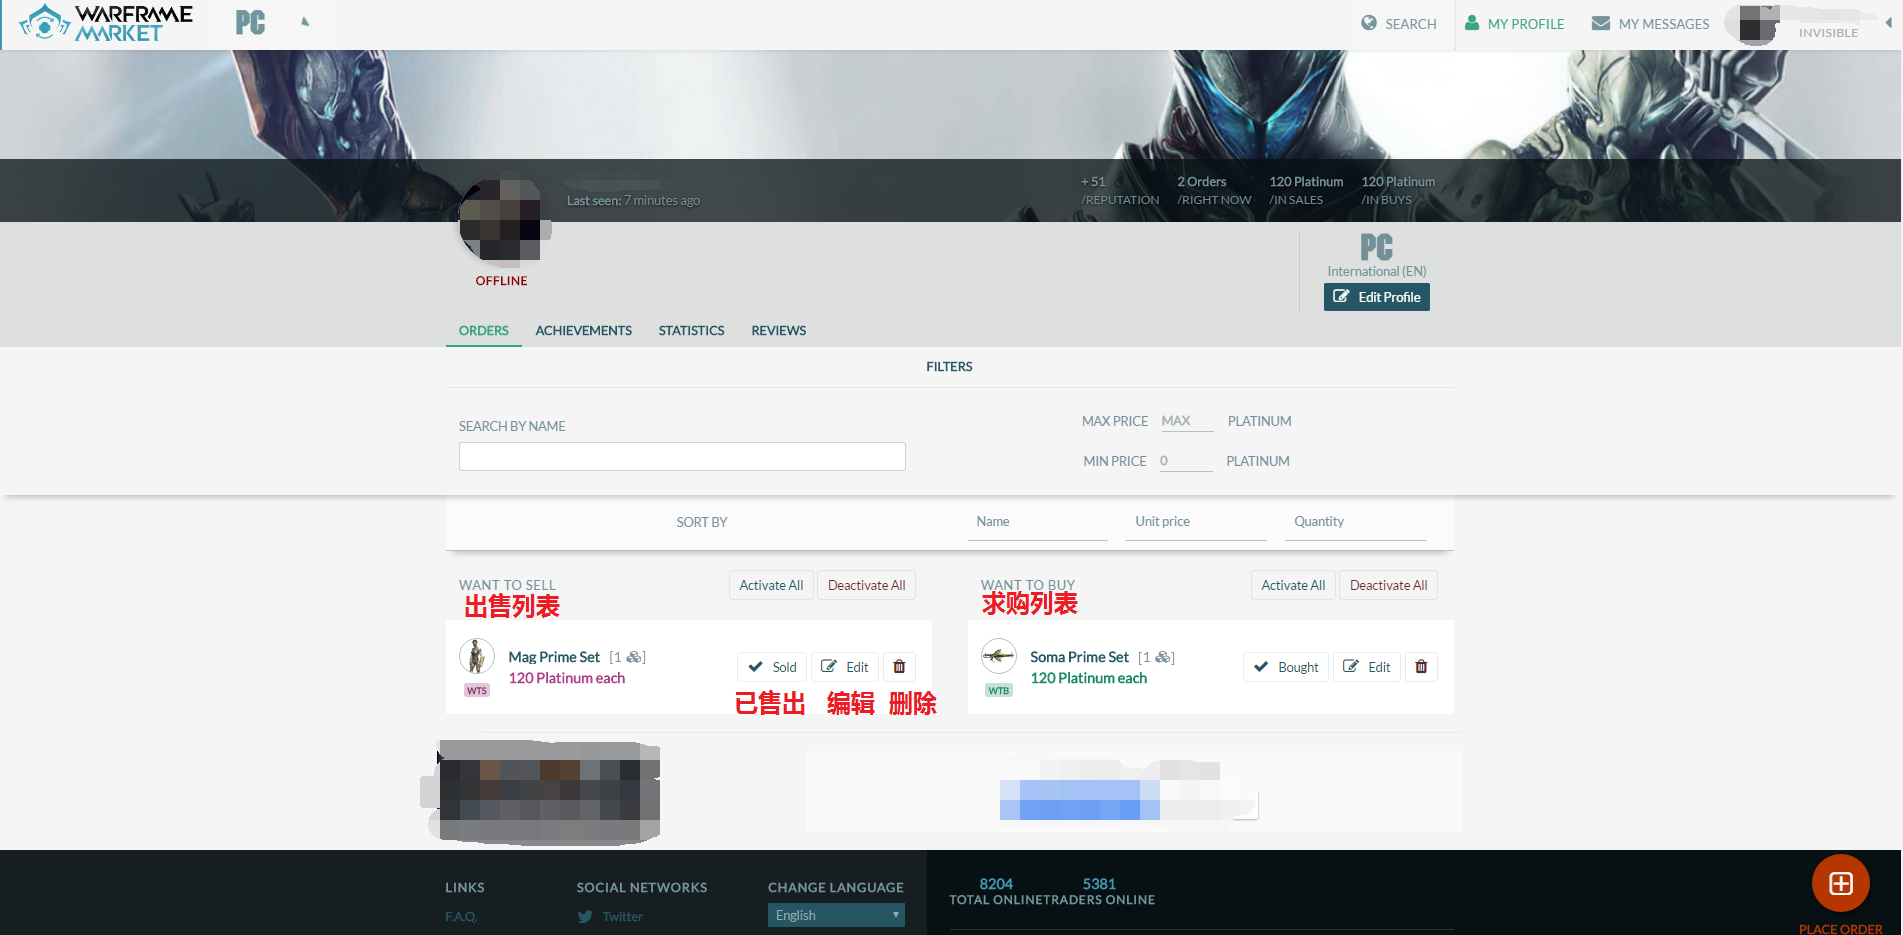The image size is (1903, 935).
Task: Click the WTS tag under Mag Prime Set
Action: point(477,690)
